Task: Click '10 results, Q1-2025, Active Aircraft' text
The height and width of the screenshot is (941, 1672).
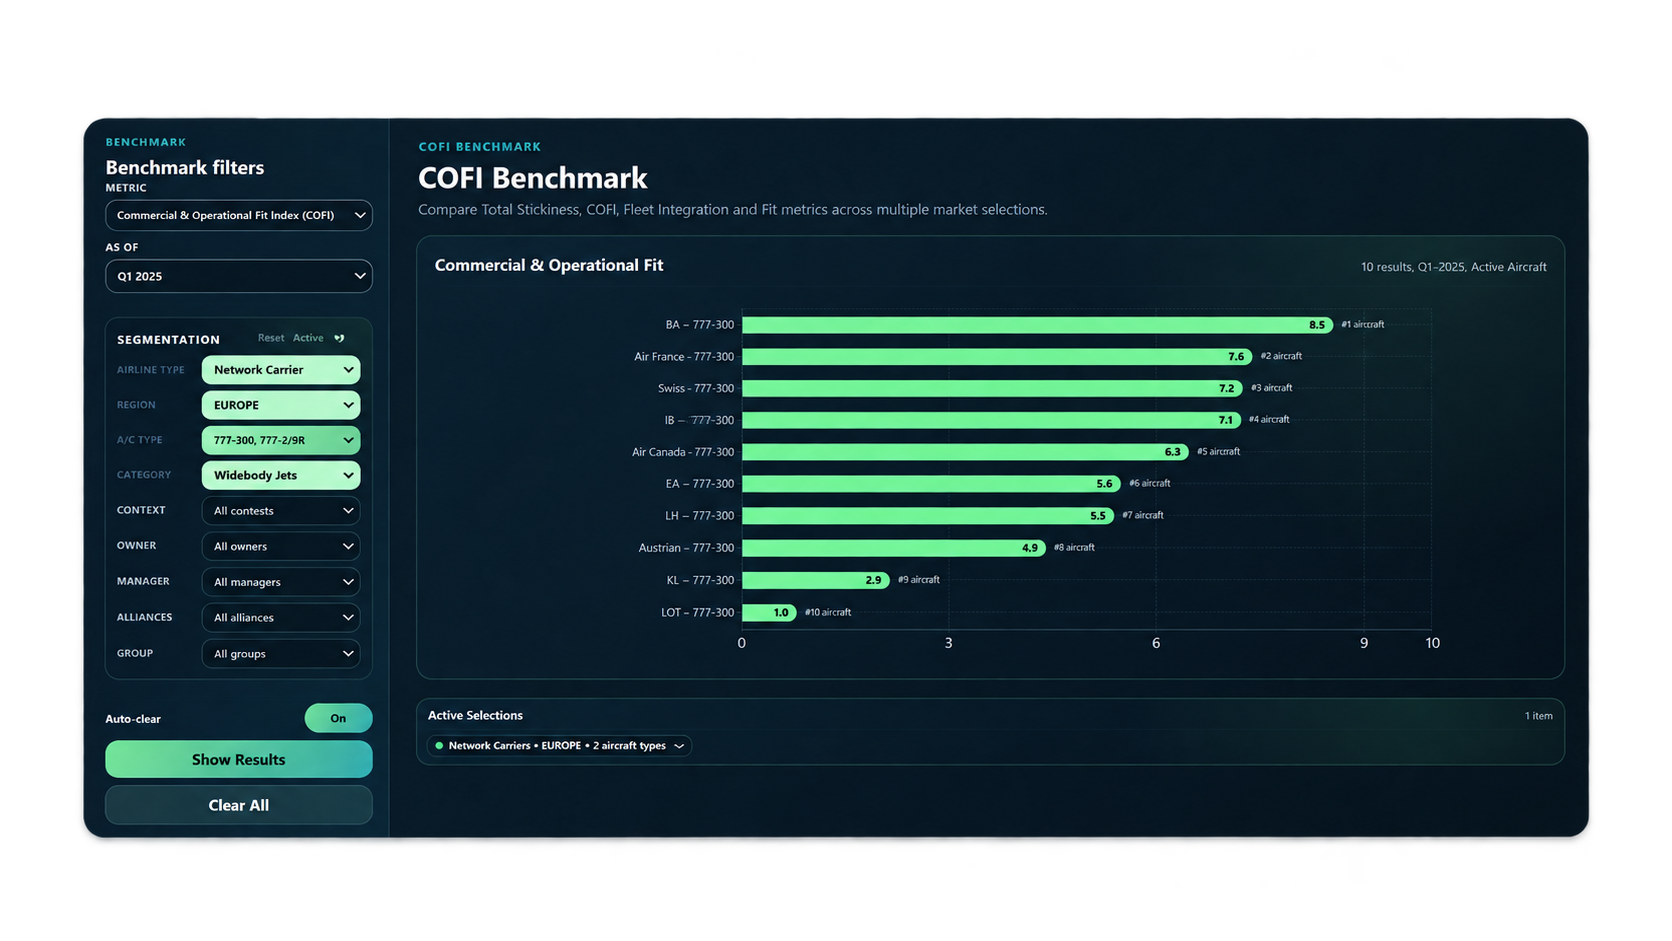Action: [x=1454, y=267]
